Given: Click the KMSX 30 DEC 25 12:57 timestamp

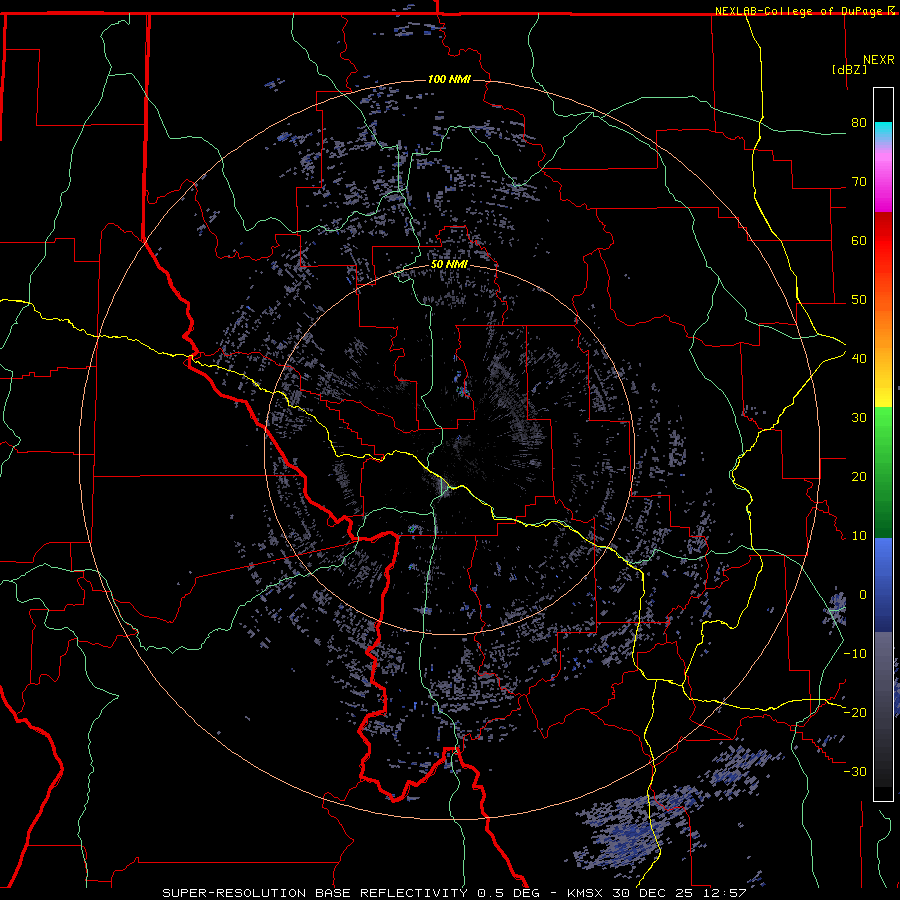Looking at the screenshot, I should tap(657, 893).
